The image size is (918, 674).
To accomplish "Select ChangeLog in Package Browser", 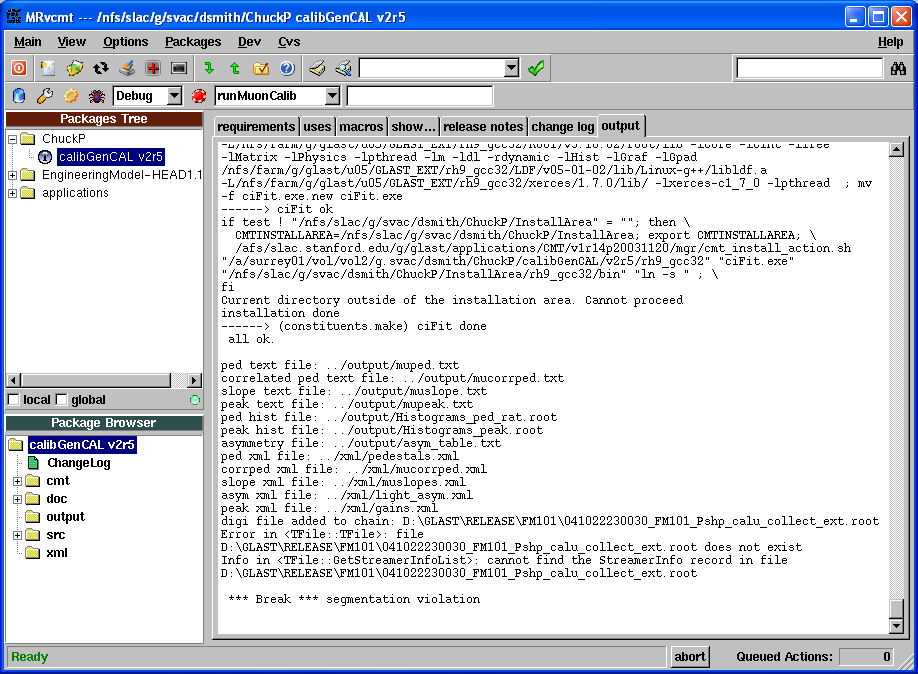I will coord(78,463).
